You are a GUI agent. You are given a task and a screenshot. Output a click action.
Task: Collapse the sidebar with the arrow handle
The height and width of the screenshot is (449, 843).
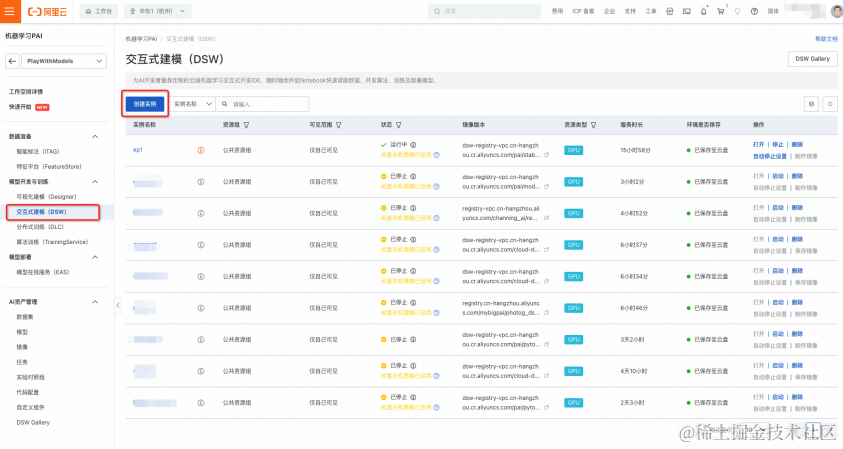118,305
